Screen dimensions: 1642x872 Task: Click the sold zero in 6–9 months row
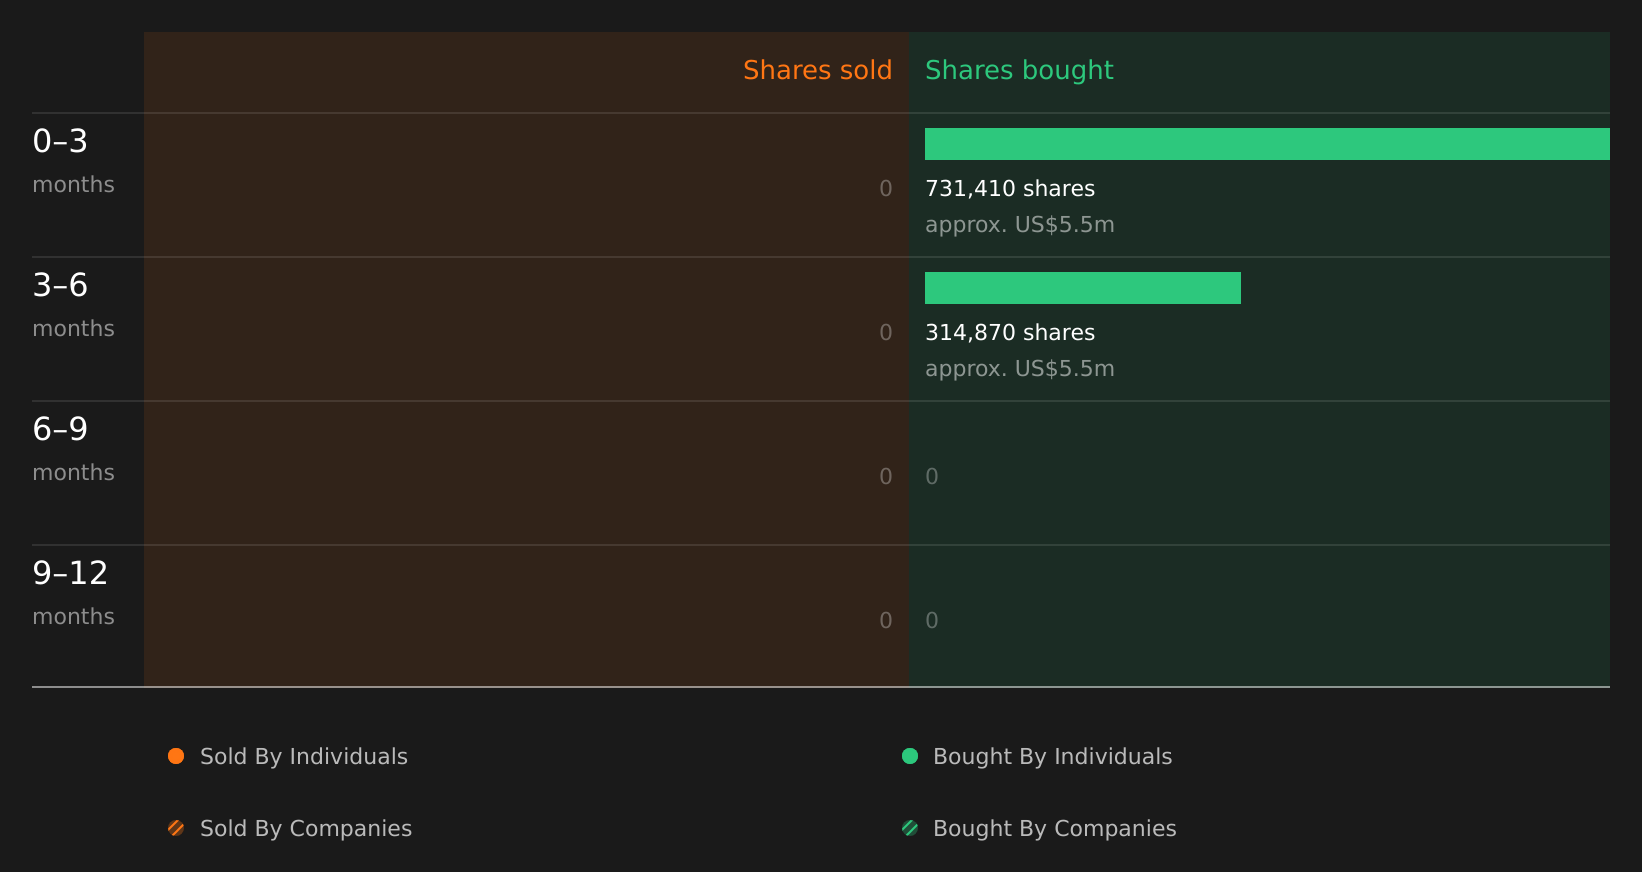point(886,477)
